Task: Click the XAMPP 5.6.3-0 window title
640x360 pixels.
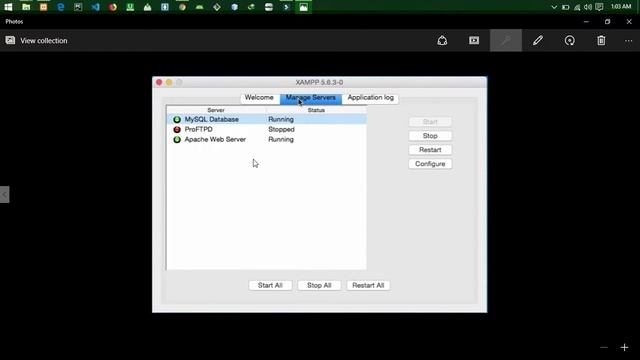Action: pyautogui.click(x=319, y=82)
